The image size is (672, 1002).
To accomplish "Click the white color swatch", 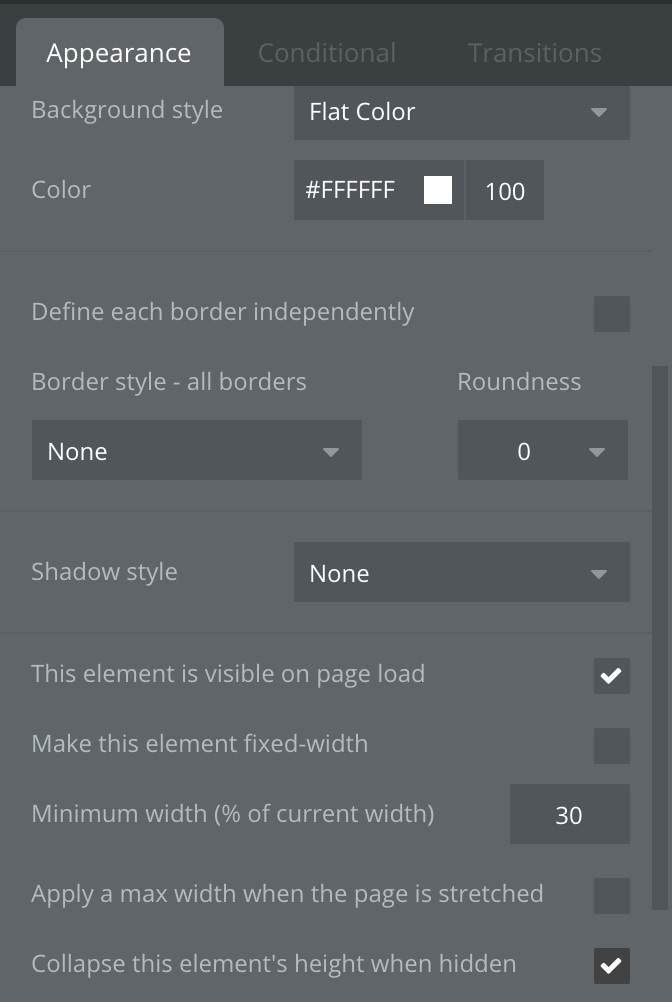I will 438,190.
